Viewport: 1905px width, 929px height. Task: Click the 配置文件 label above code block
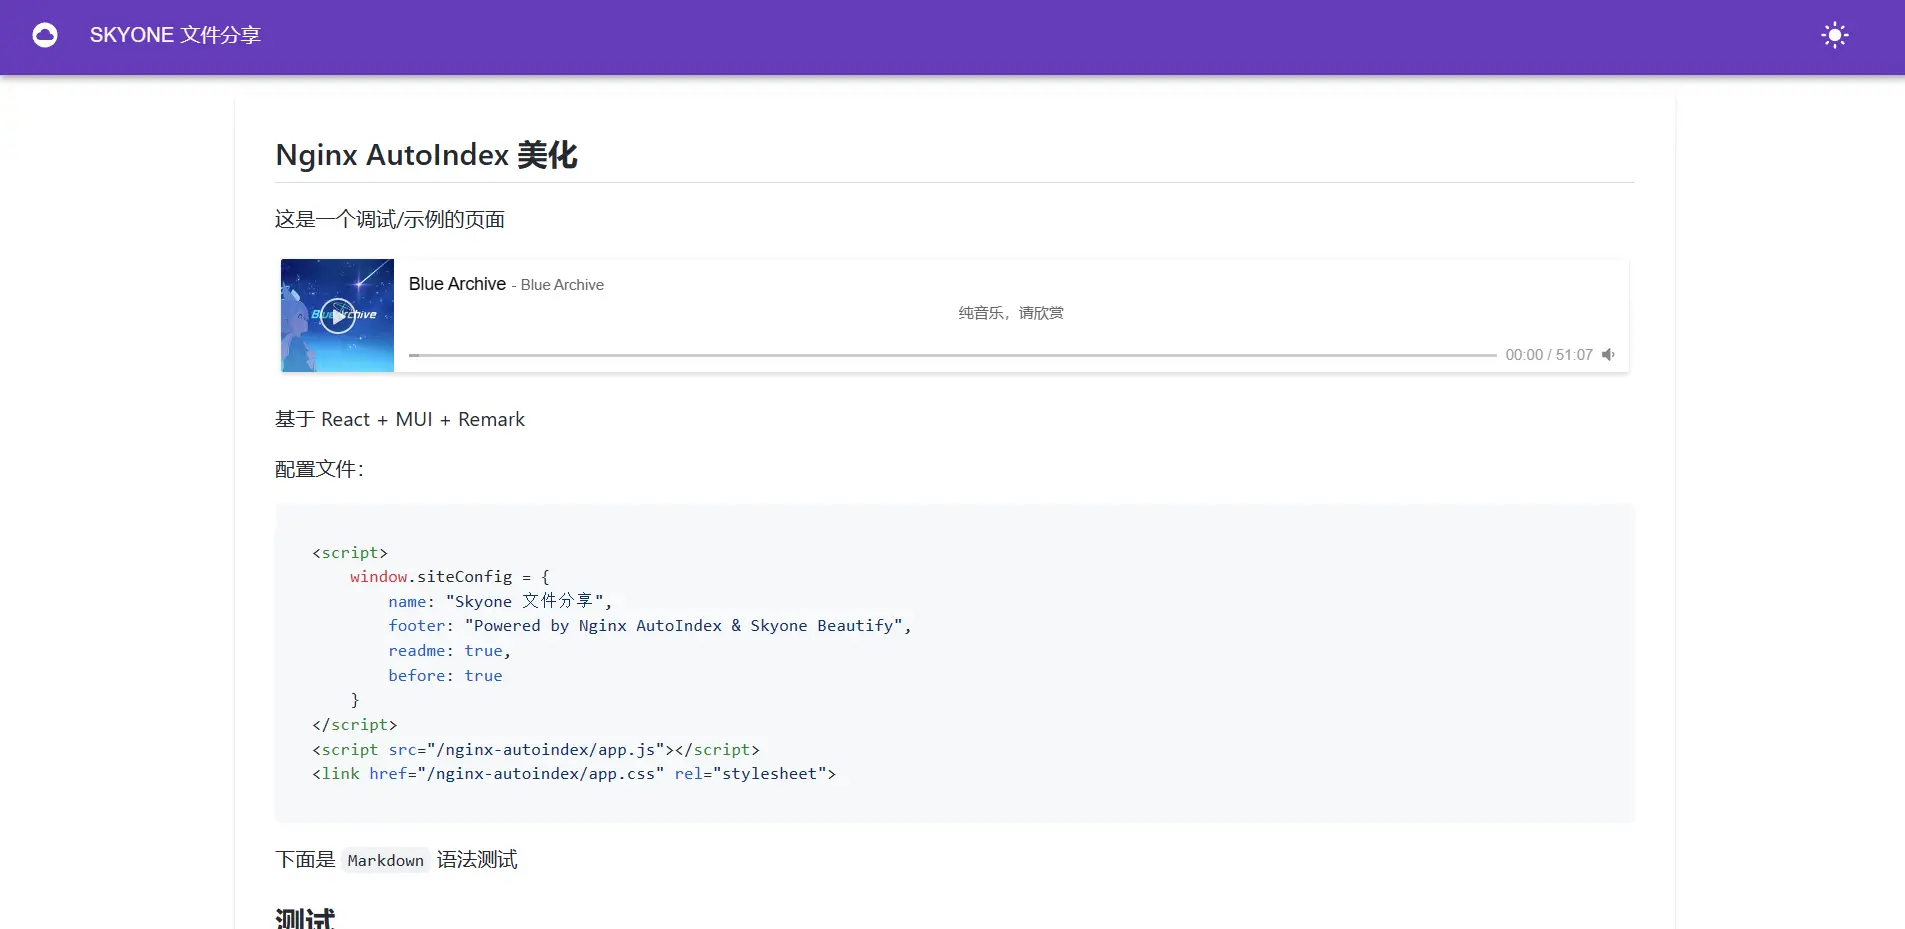319,469
